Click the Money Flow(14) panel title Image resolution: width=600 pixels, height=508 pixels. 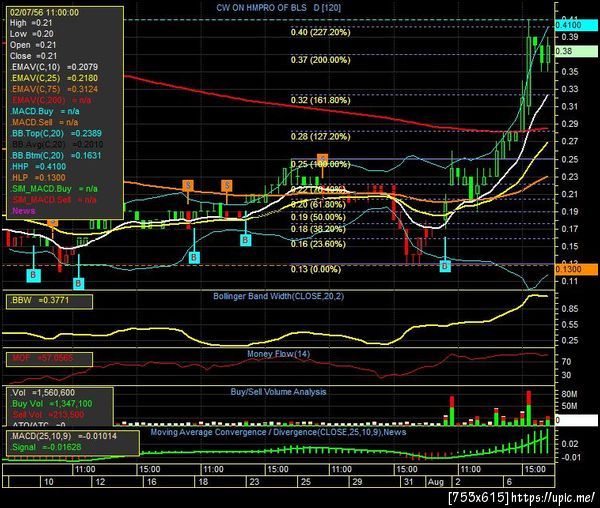278,354
